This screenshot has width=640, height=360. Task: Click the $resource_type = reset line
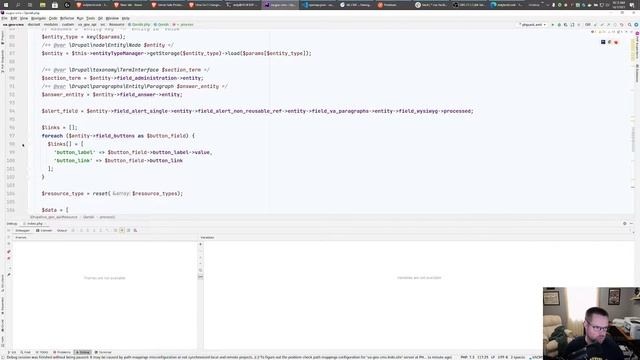click(x=112, y=193)
